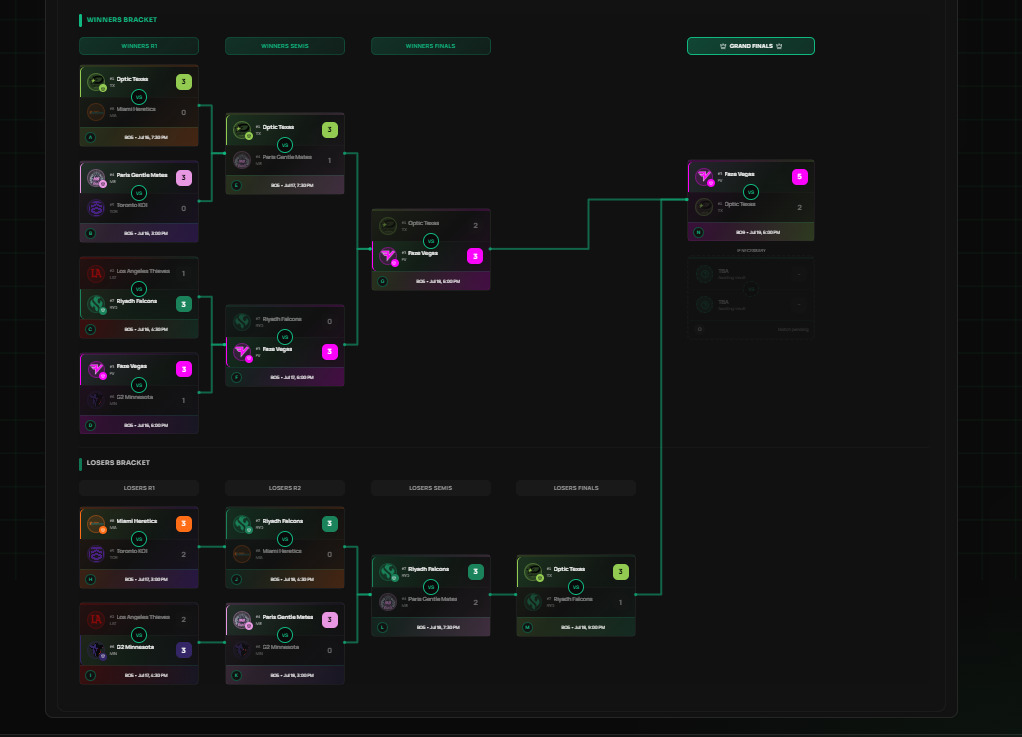Click the Los Angeles Thieves logo in match C
1022x737 pixels.
point(96,274)
